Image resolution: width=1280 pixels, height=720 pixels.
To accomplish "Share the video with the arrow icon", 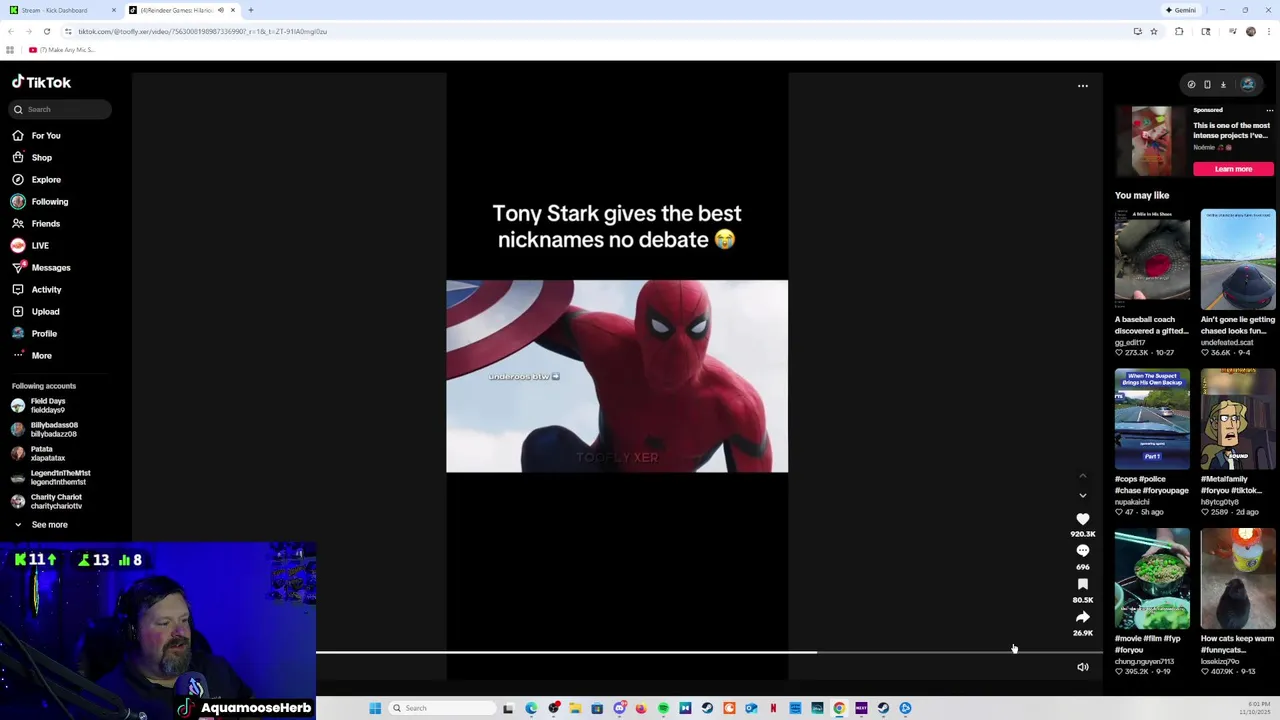I will coord(1082,617).
